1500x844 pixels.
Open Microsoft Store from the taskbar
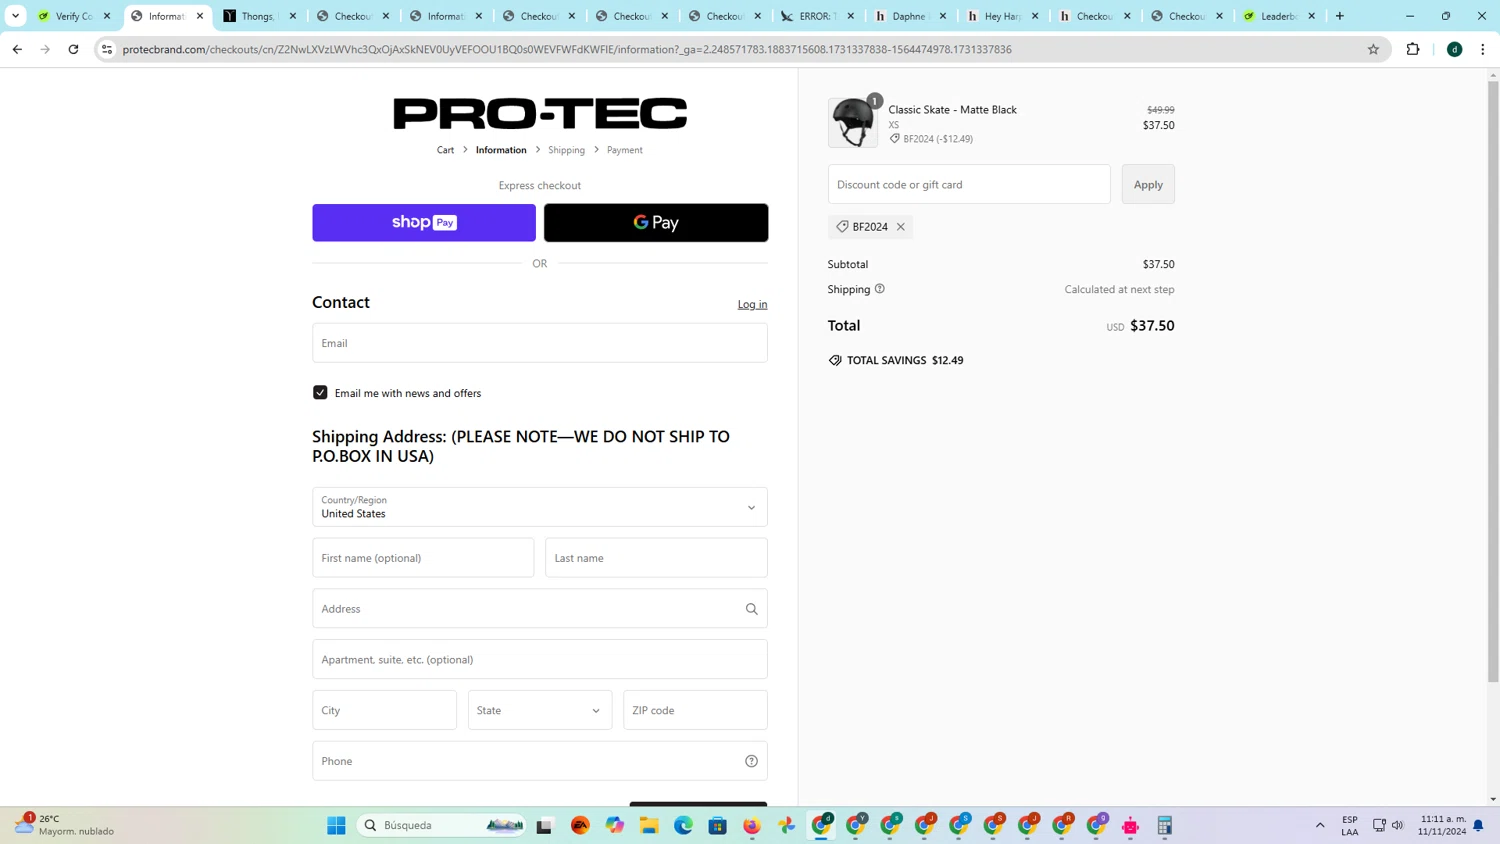click(717, 825)
